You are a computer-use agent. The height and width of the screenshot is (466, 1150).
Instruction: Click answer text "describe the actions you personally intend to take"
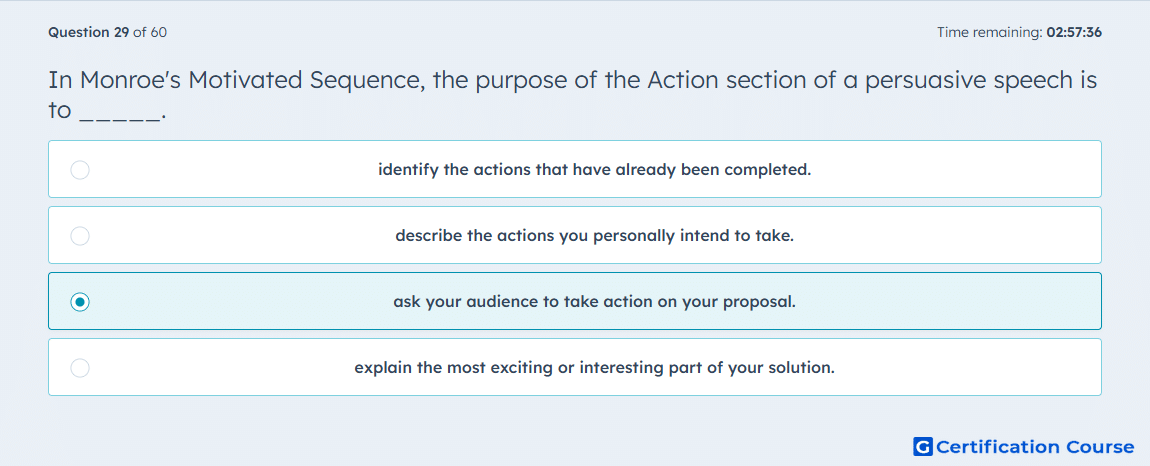pyautogui.click(x=595, y=236)
